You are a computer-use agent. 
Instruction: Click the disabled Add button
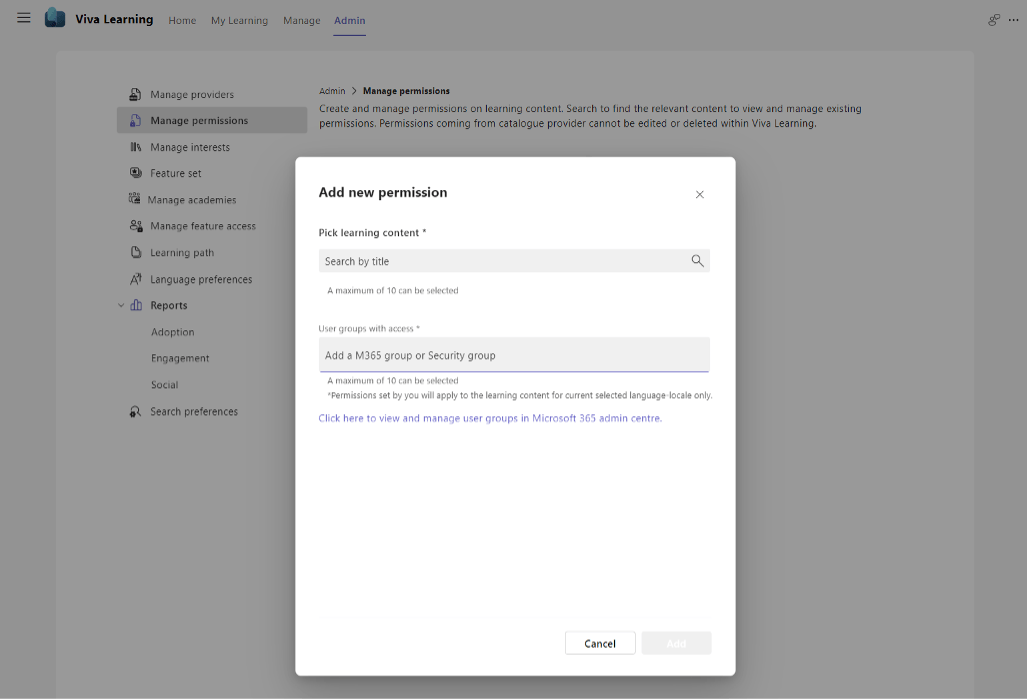[x=676, y=644]
